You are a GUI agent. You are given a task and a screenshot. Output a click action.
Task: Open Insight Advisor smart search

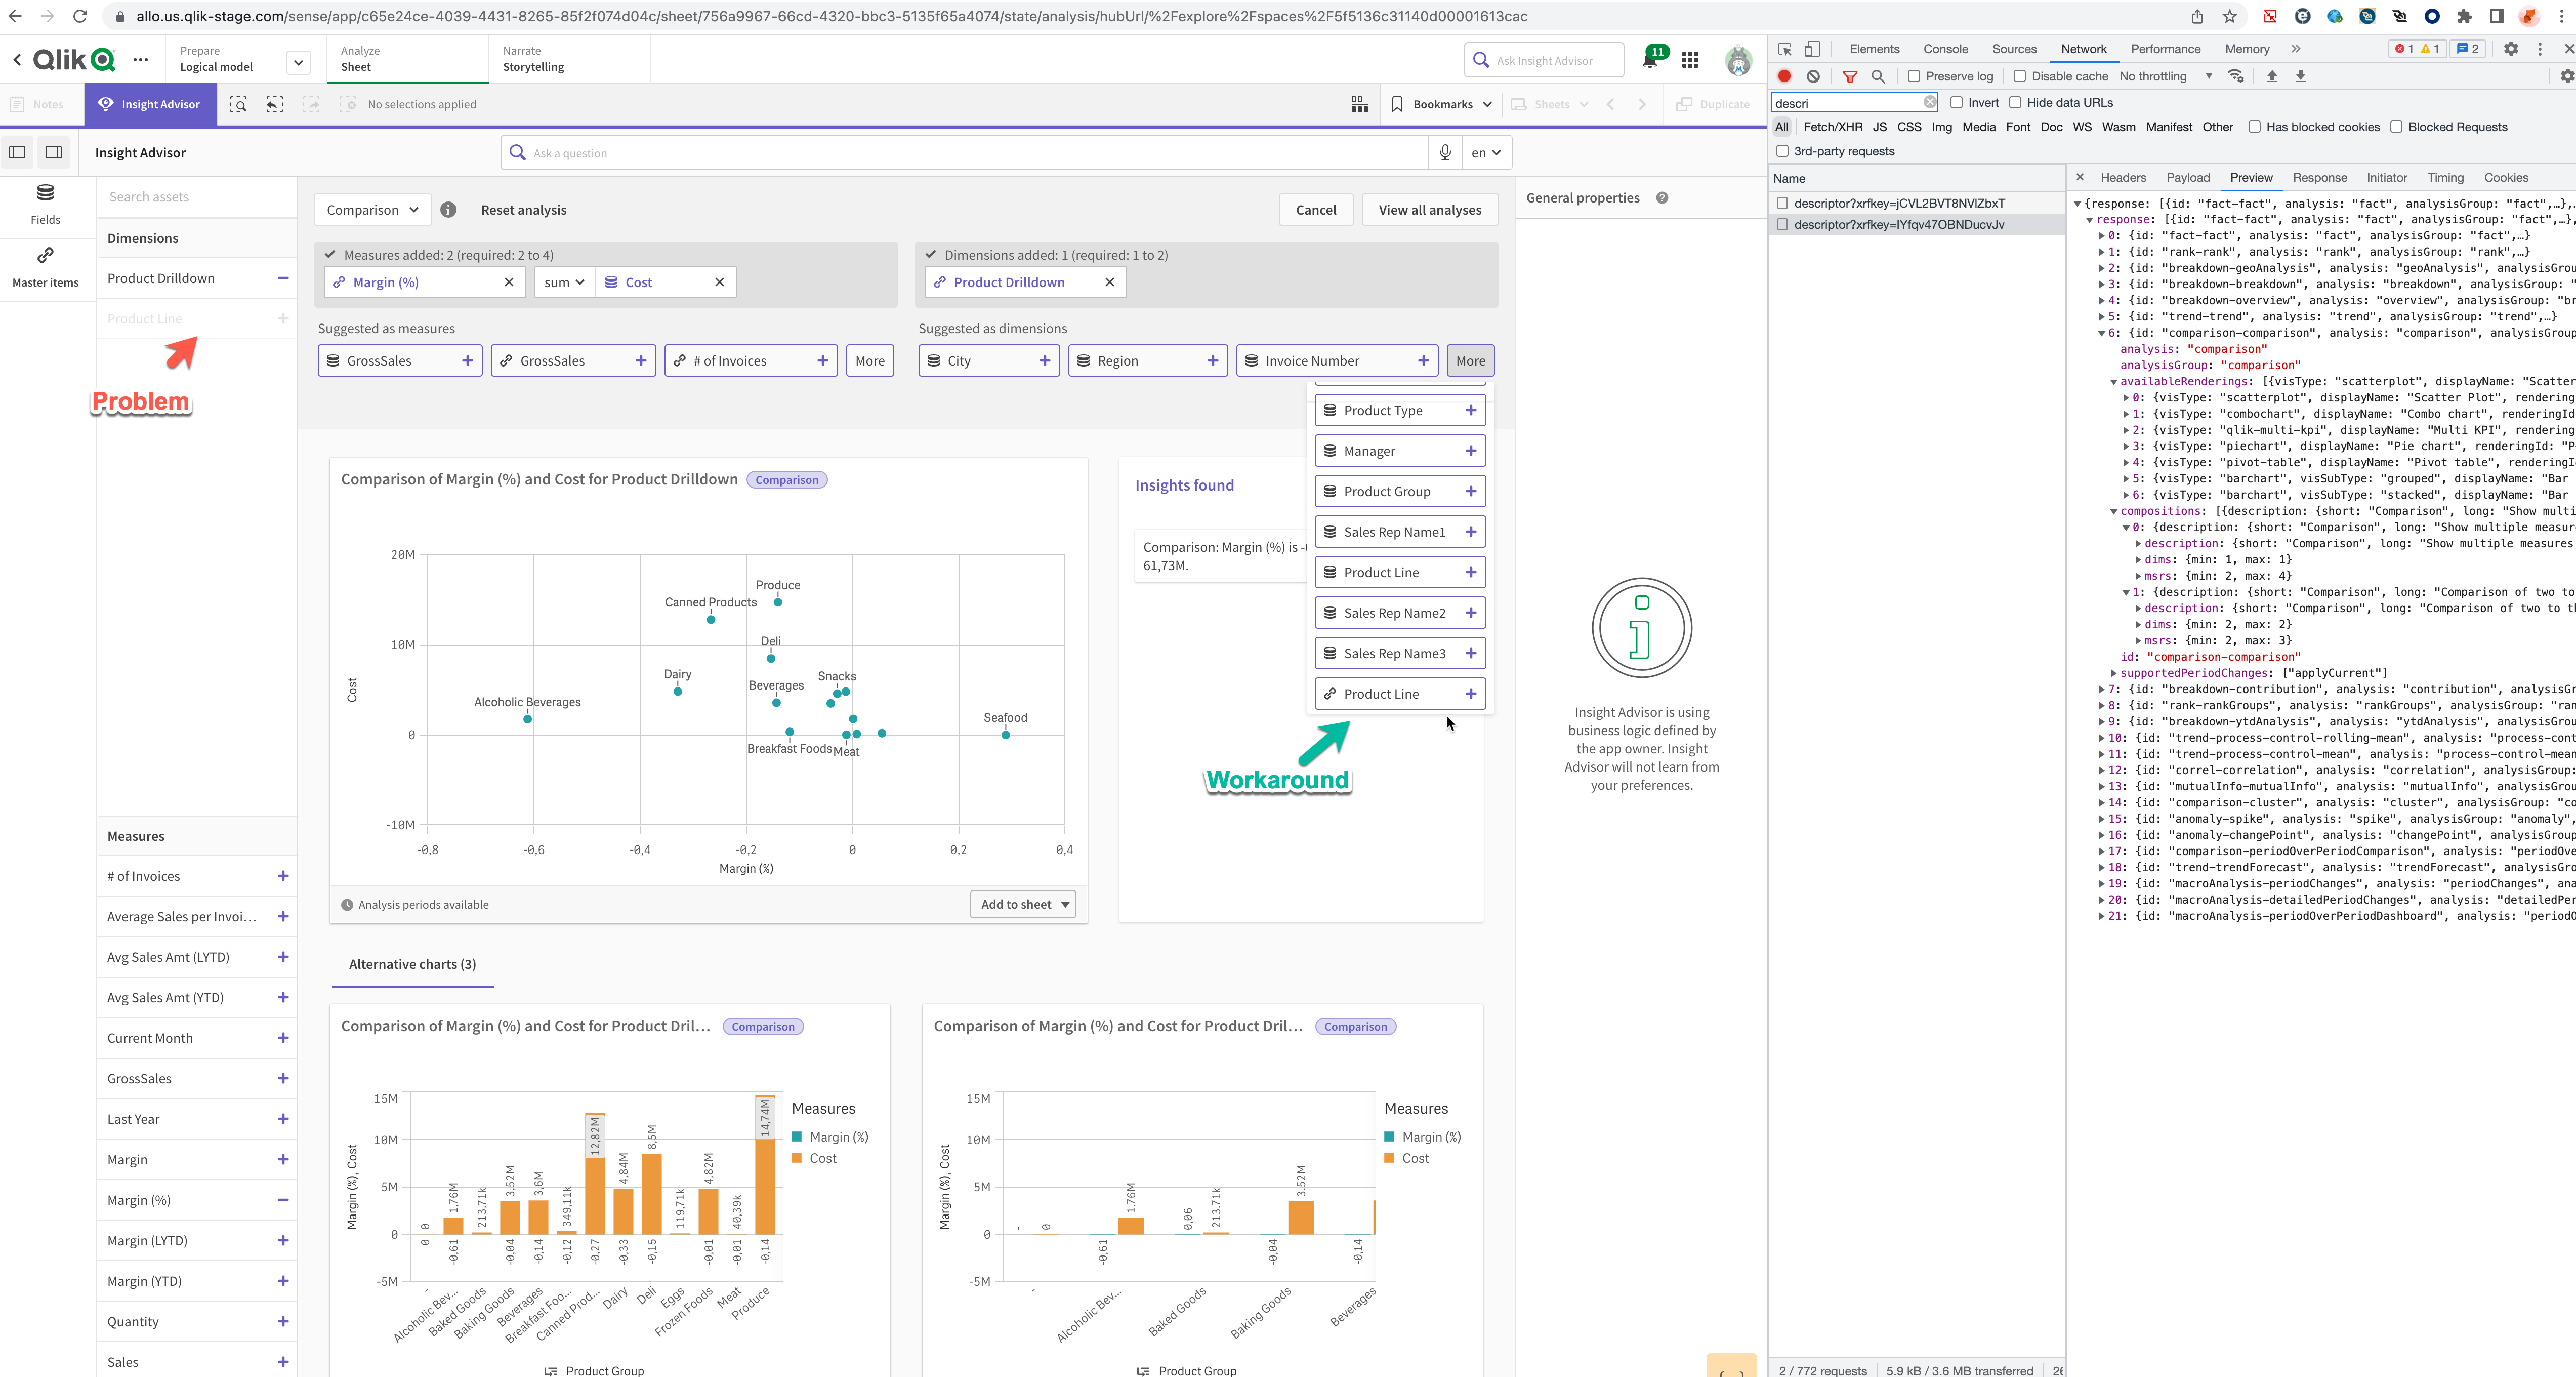(238, 104)
